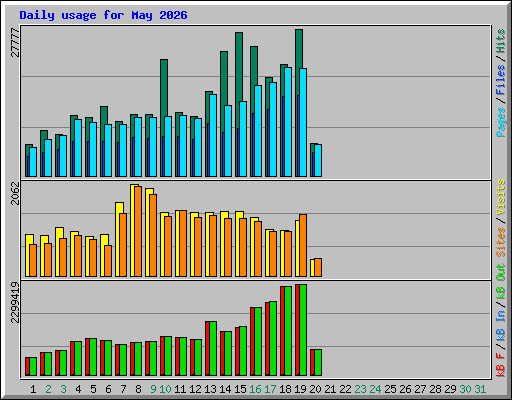Click day 24 on the date axis
This screenshot has width=512, height=400.
click(x=375, y=389)
